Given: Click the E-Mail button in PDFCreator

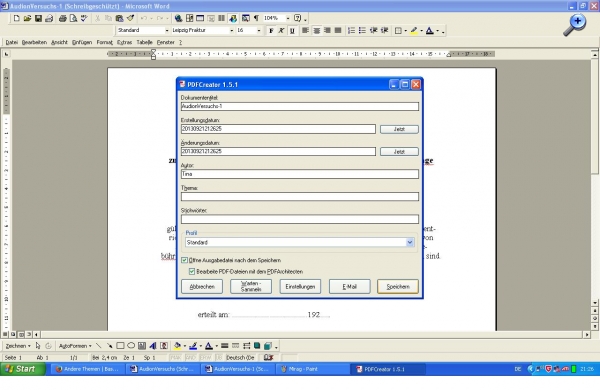Looking at the screenshot, I should point(349,286).
